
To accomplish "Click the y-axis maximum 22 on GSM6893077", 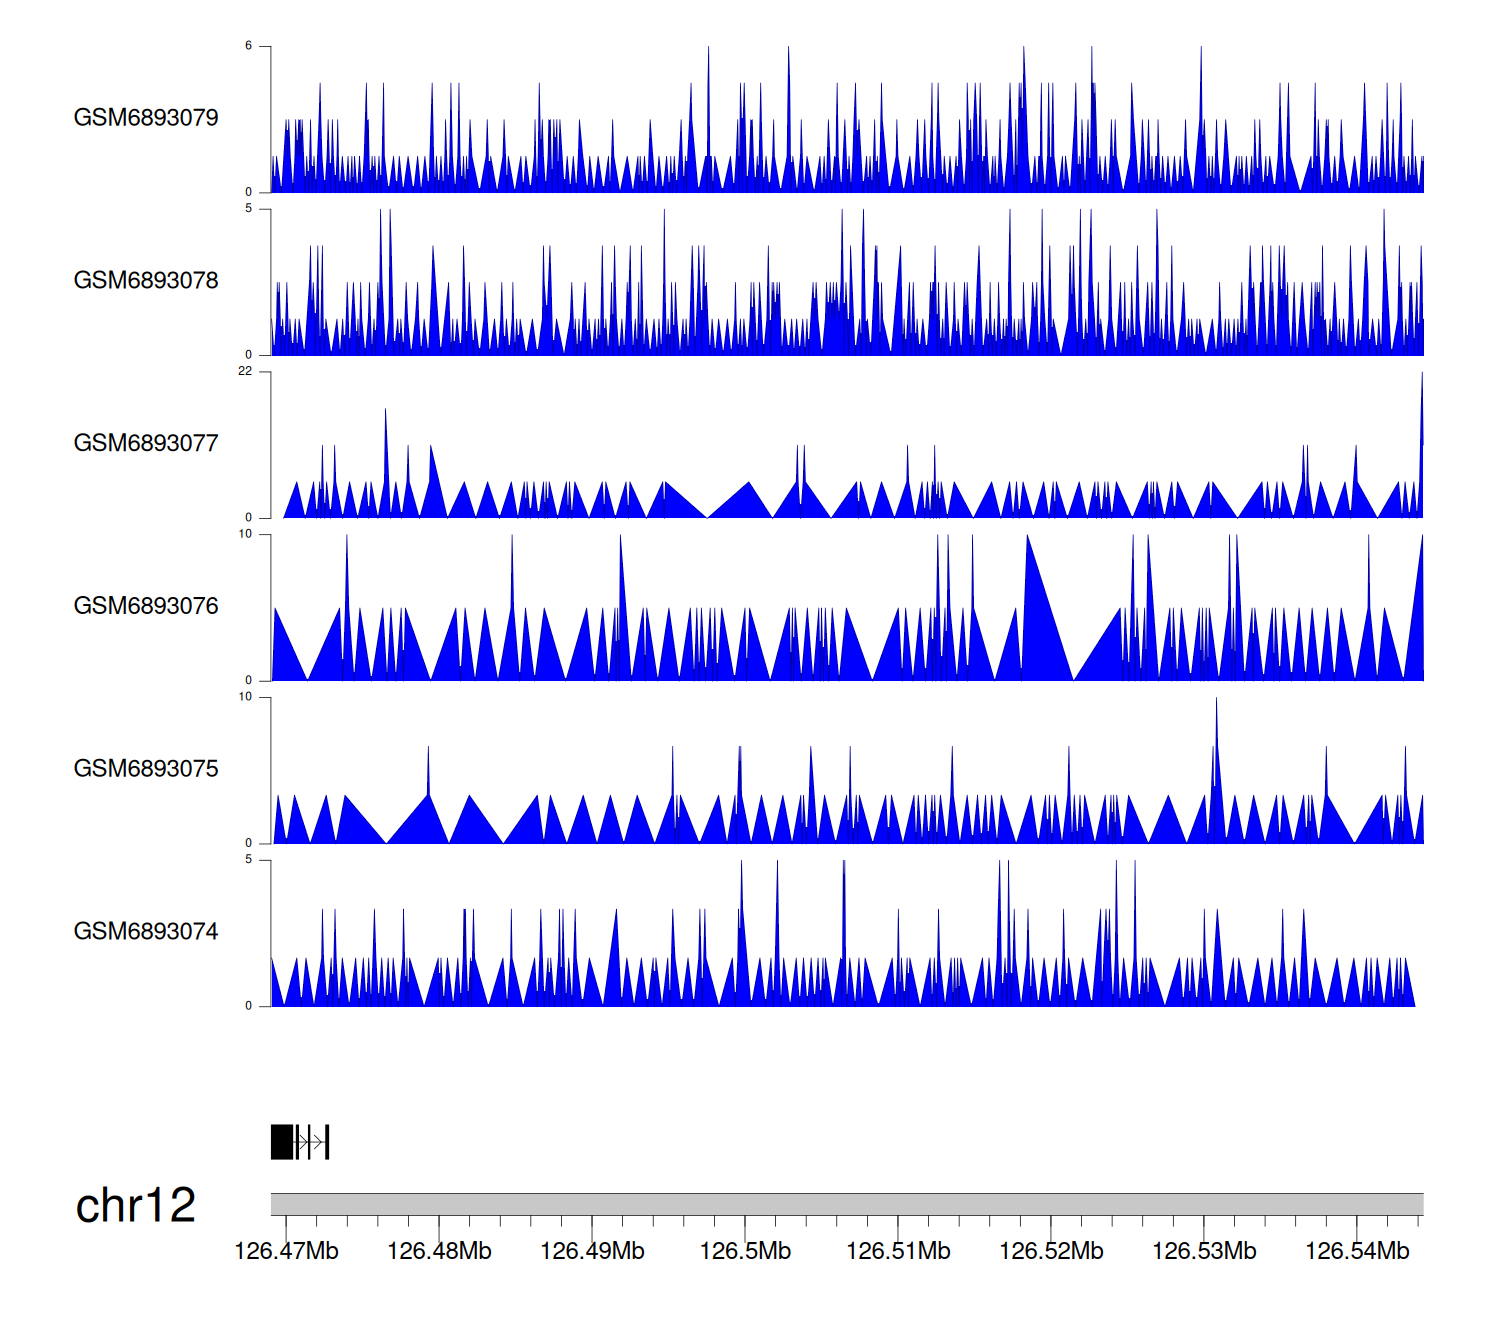I will (x=245, y=371).
